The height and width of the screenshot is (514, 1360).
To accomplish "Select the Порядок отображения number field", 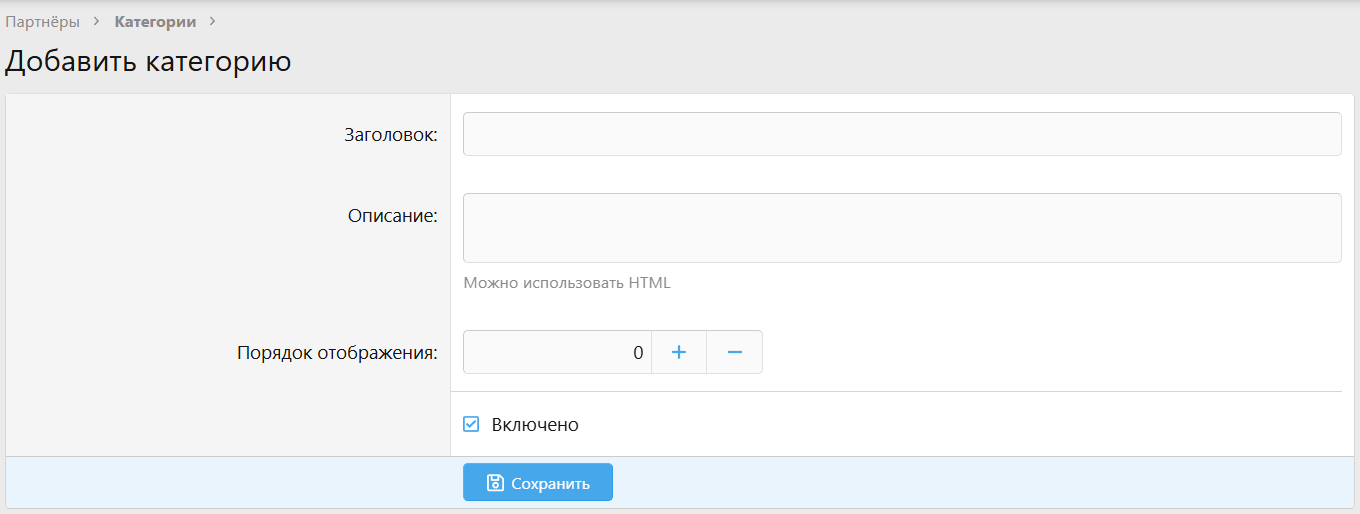I will click(x=557, y=352).
